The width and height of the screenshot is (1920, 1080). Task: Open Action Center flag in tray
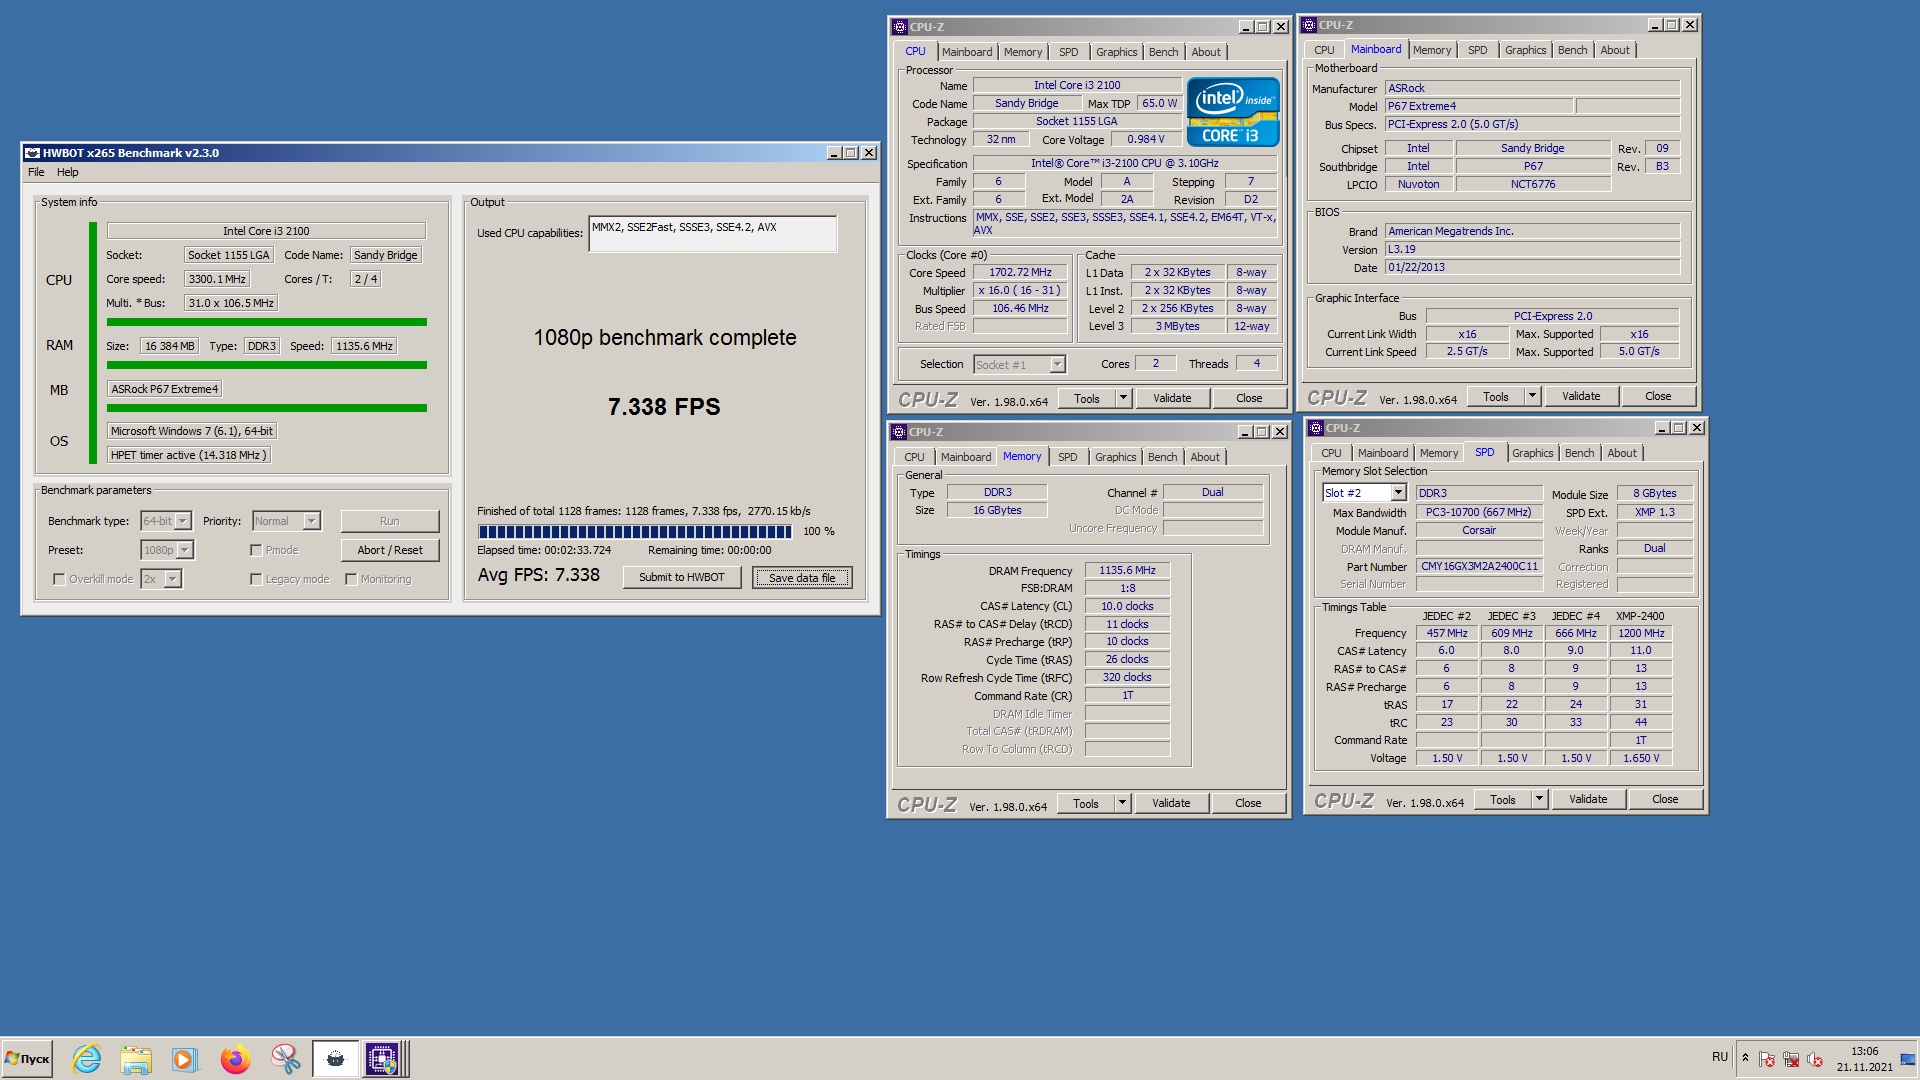coord(1767,1059)
